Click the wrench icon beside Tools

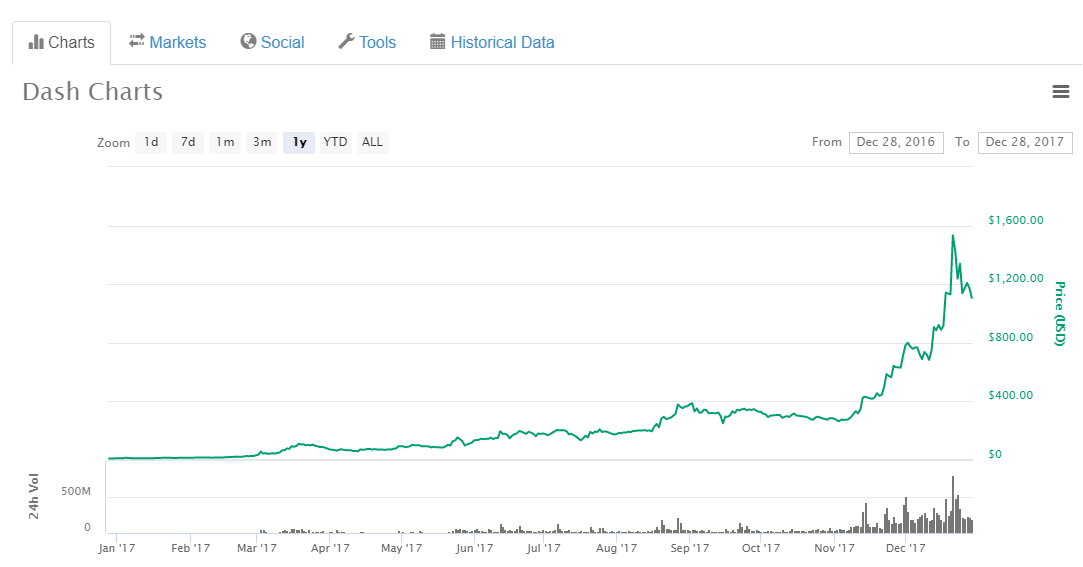[346, 41]
